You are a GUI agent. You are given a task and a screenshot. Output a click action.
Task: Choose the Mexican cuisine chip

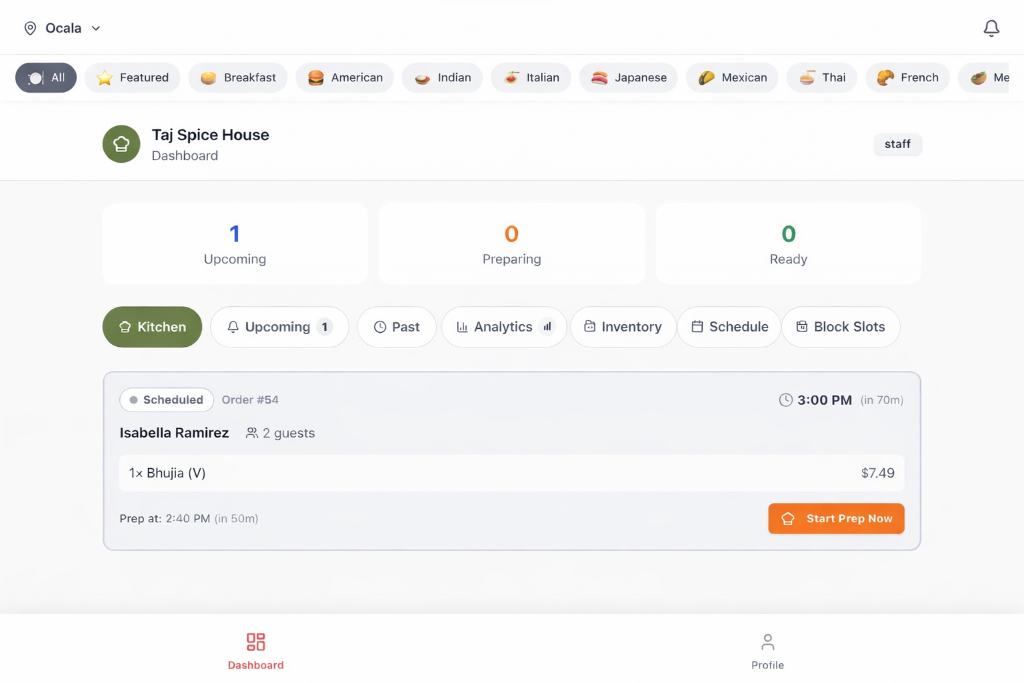tap(732, 78)
